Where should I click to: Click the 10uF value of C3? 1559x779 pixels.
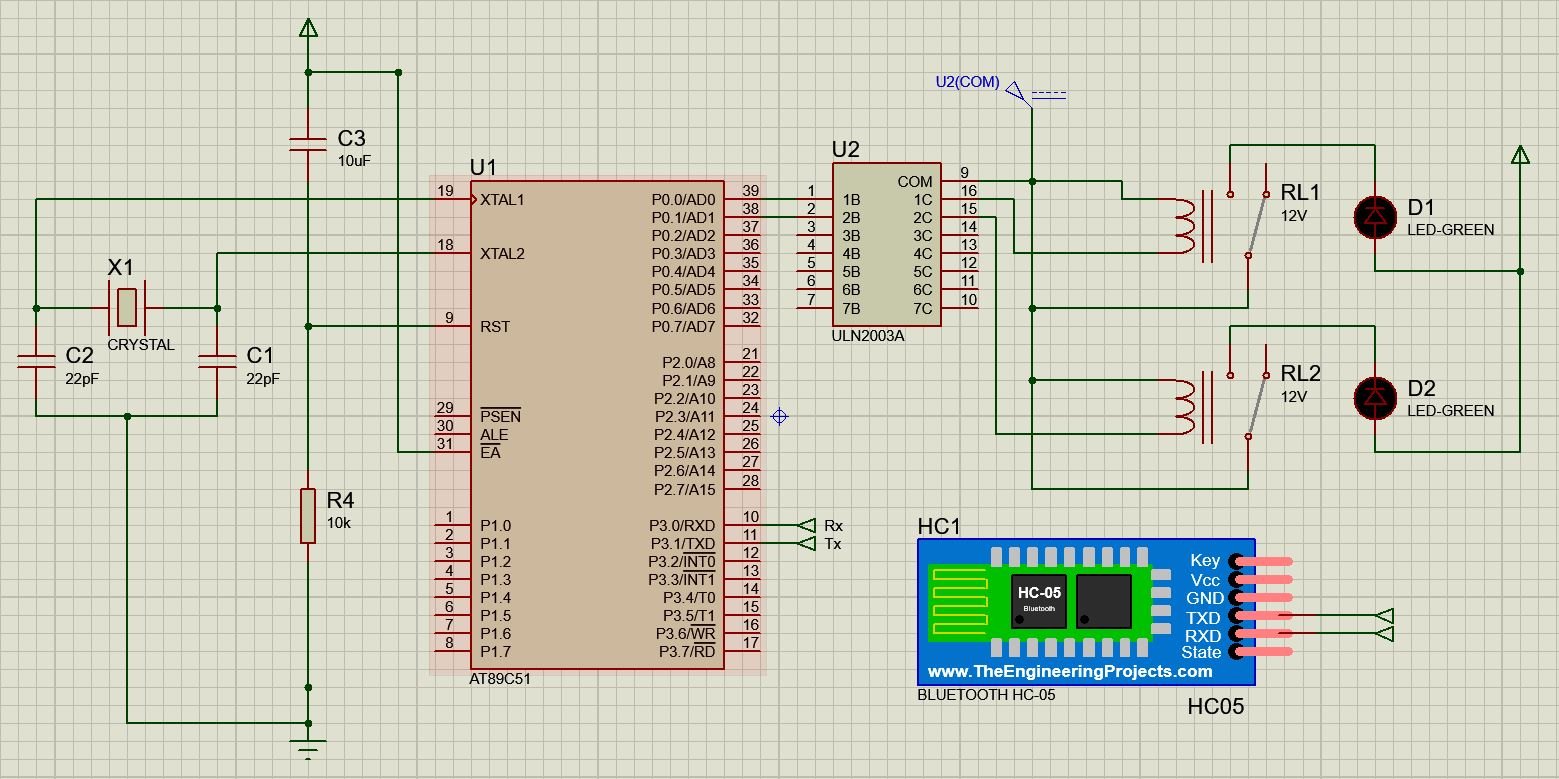(355, 160)
